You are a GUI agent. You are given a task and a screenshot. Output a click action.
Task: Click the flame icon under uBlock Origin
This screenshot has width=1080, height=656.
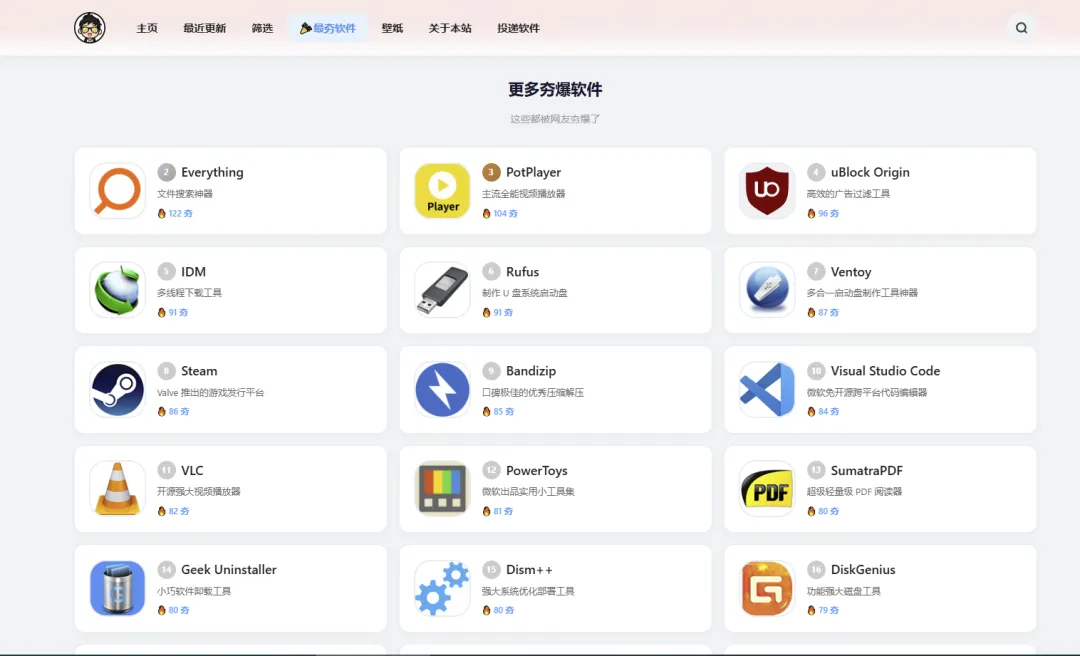click(x=811, y=214)
